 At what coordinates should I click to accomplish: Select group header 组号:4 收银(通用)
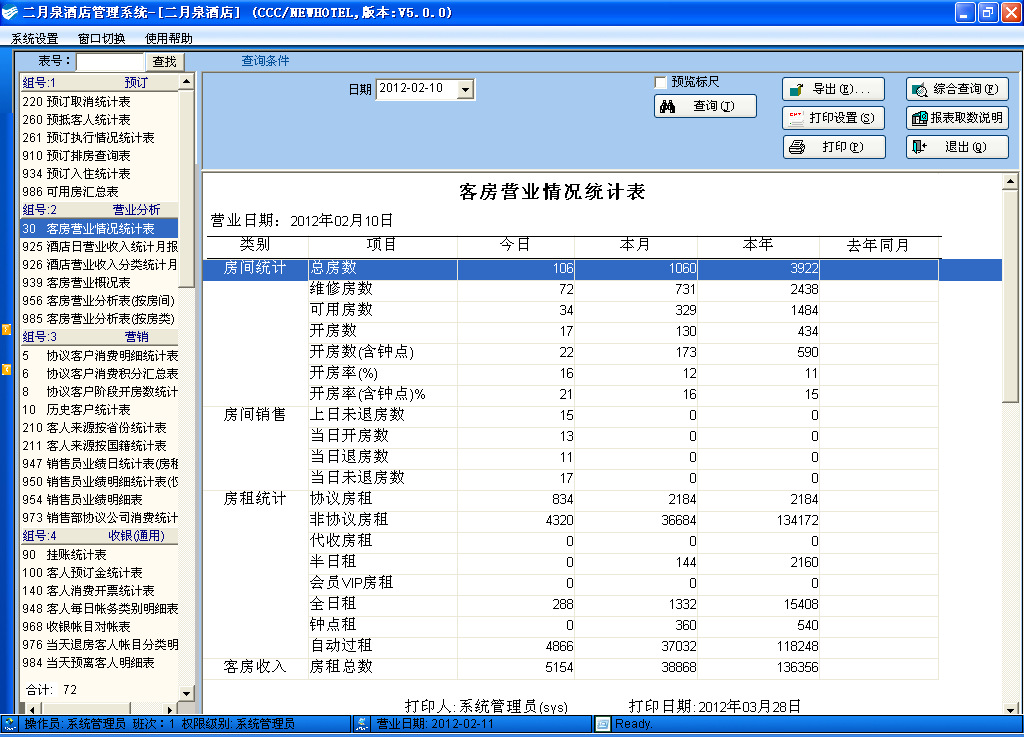click(x=99, y=536)
